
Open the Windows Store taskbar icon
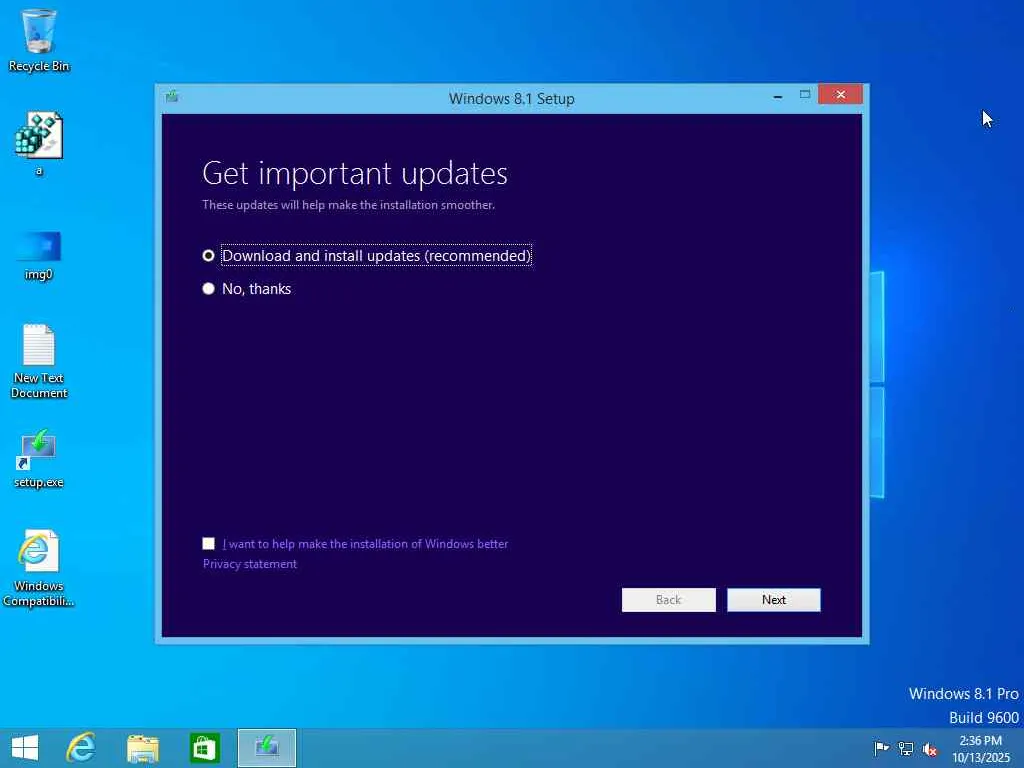(x=204, y=748)
